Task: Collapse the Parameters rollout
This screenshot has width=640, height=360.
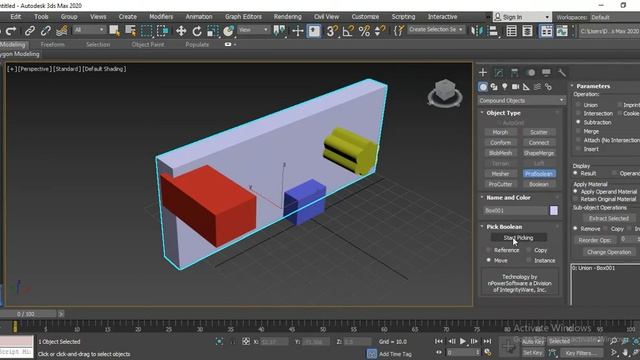Action: click(572, 86)
